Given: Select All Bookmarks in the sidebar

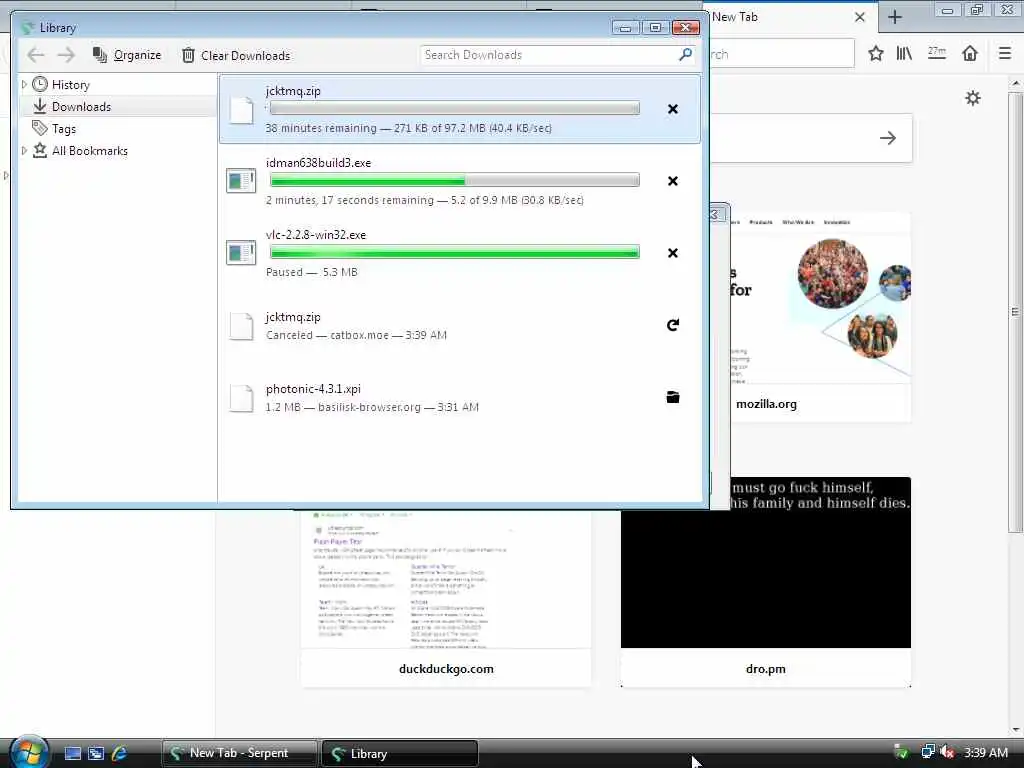Looking at the screenshot, I should click(89, 151).
